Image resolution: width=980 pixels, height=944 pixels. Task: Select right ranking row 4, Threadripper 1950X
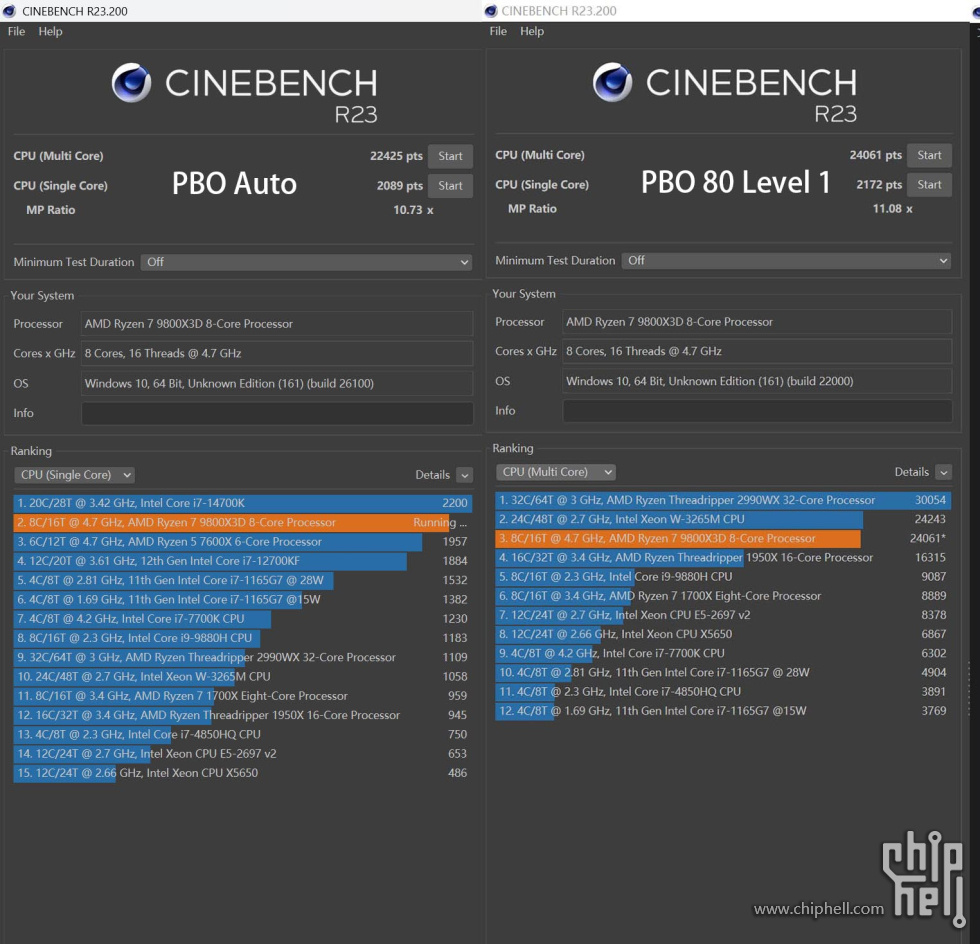tap(723, 558)
